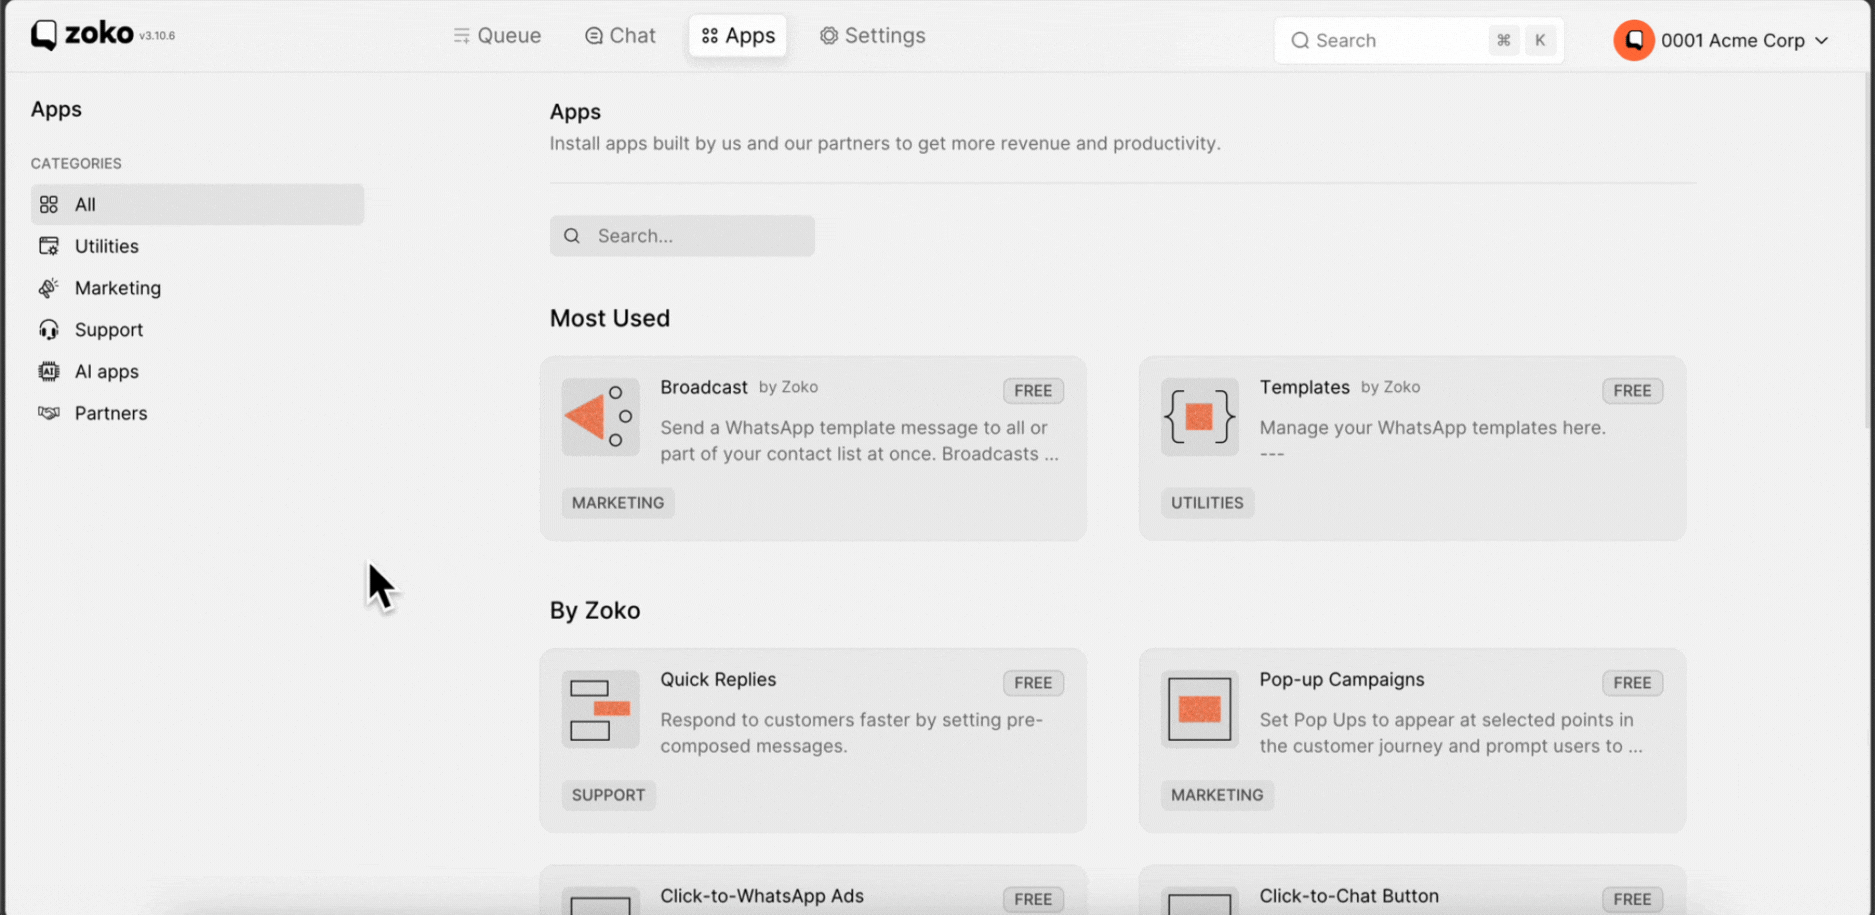Open the Pop-up Campaigns app icon
1875x915 pixels.
point(1199,709)
